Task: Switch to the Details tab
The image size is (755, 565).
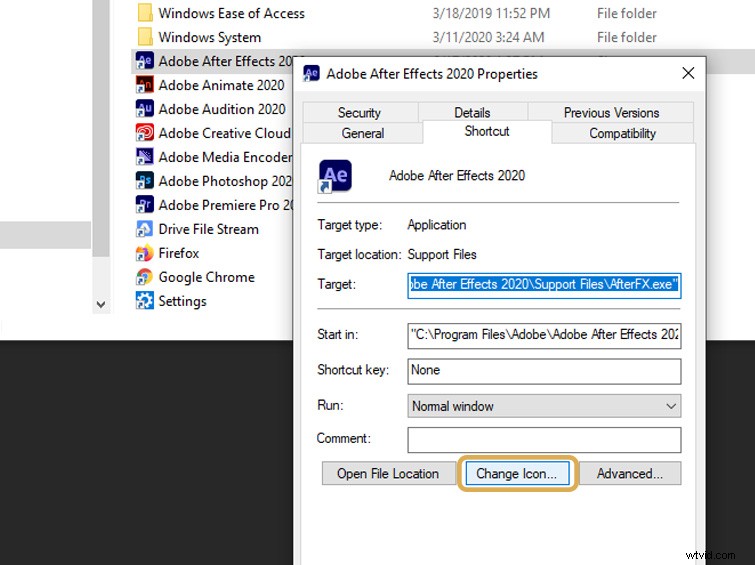Action: (x=472, y=112)
